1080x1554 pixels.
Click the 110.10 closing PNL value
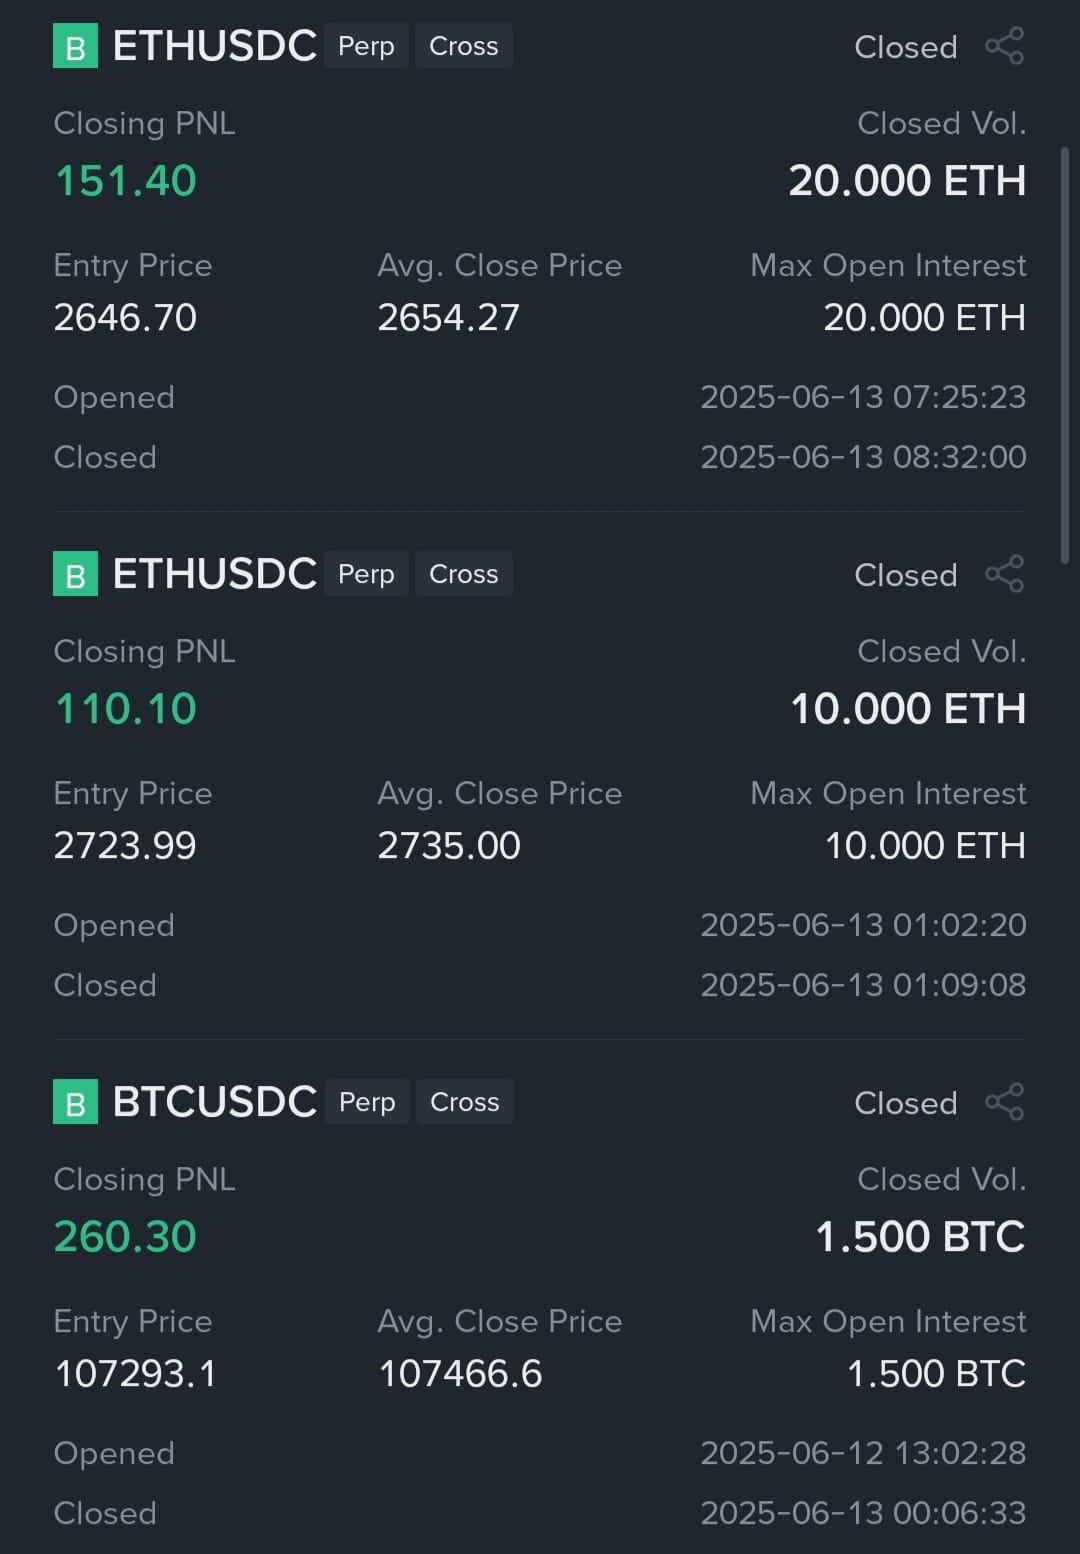tap(125, 709)
